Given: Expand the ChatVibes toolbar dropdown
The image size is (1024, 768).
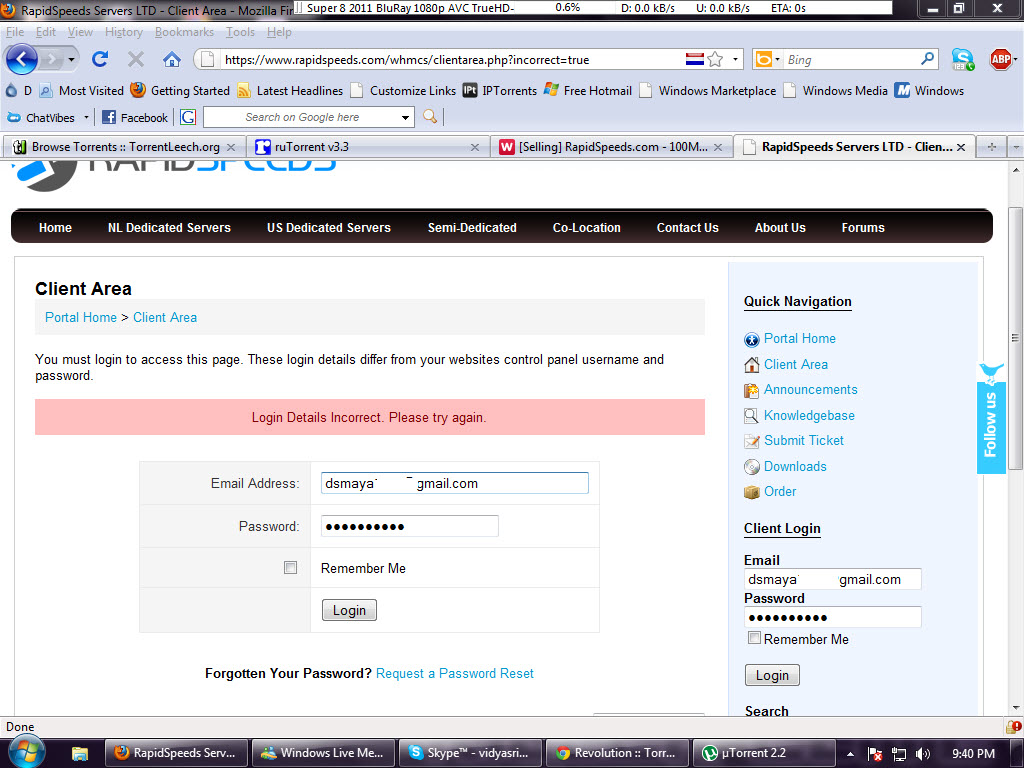Looking at the screenshot, I should pos(86,118).
